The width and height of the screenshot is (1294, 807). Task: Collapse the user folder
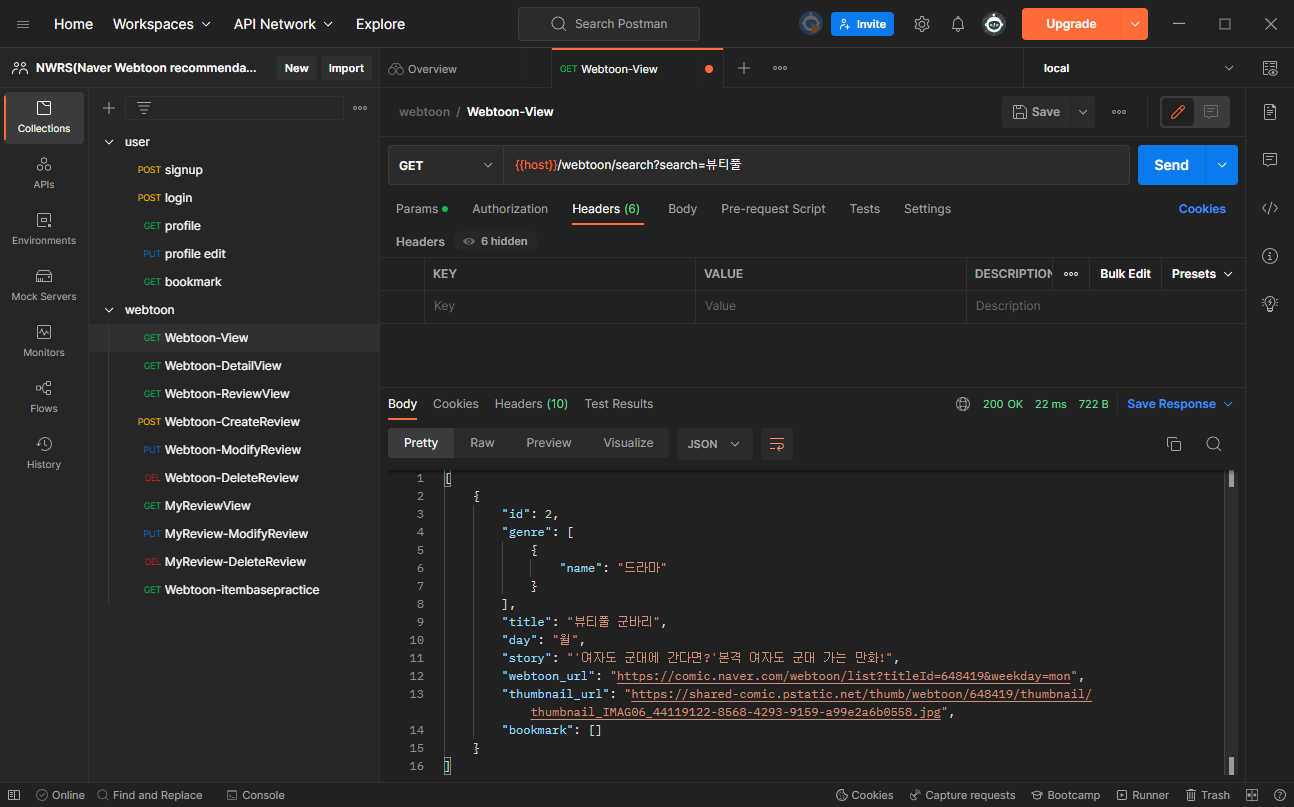pos(109,142)
